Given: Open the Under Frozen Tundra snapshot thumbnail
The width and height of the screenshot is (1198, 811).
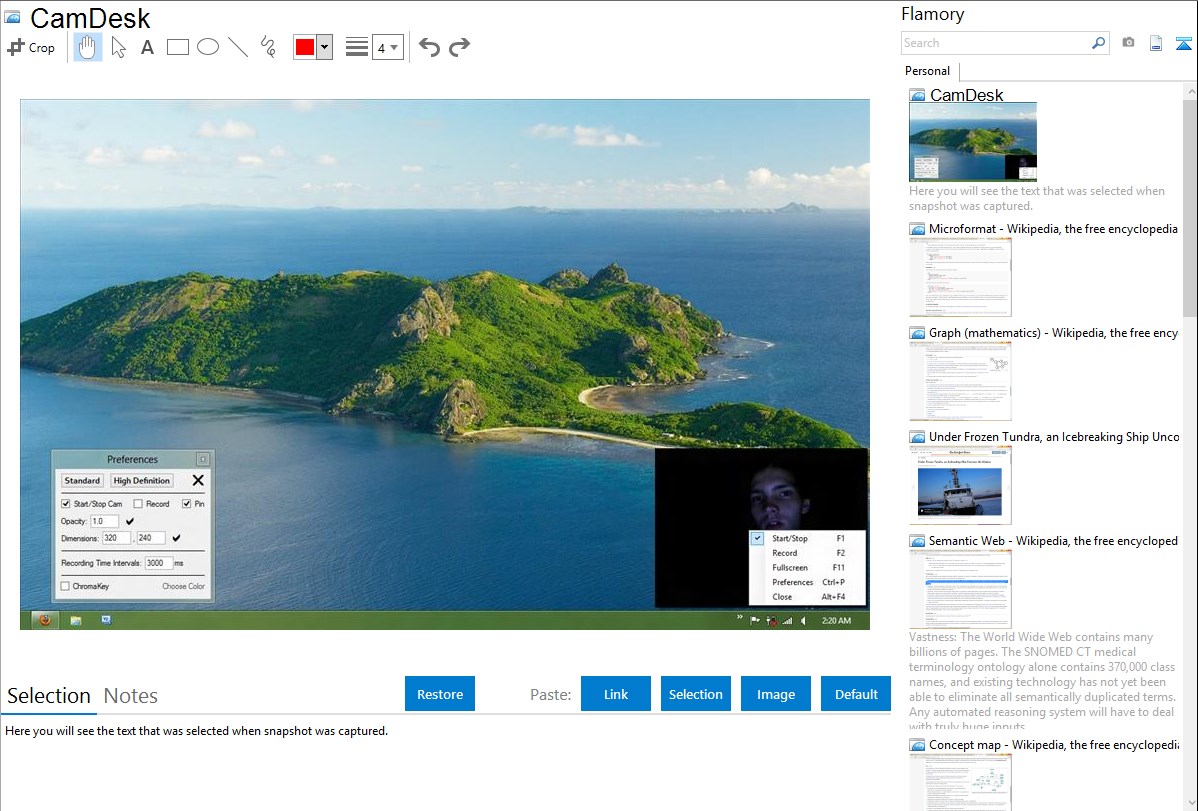Looking at the screenshot, I should tap(960, 485).
